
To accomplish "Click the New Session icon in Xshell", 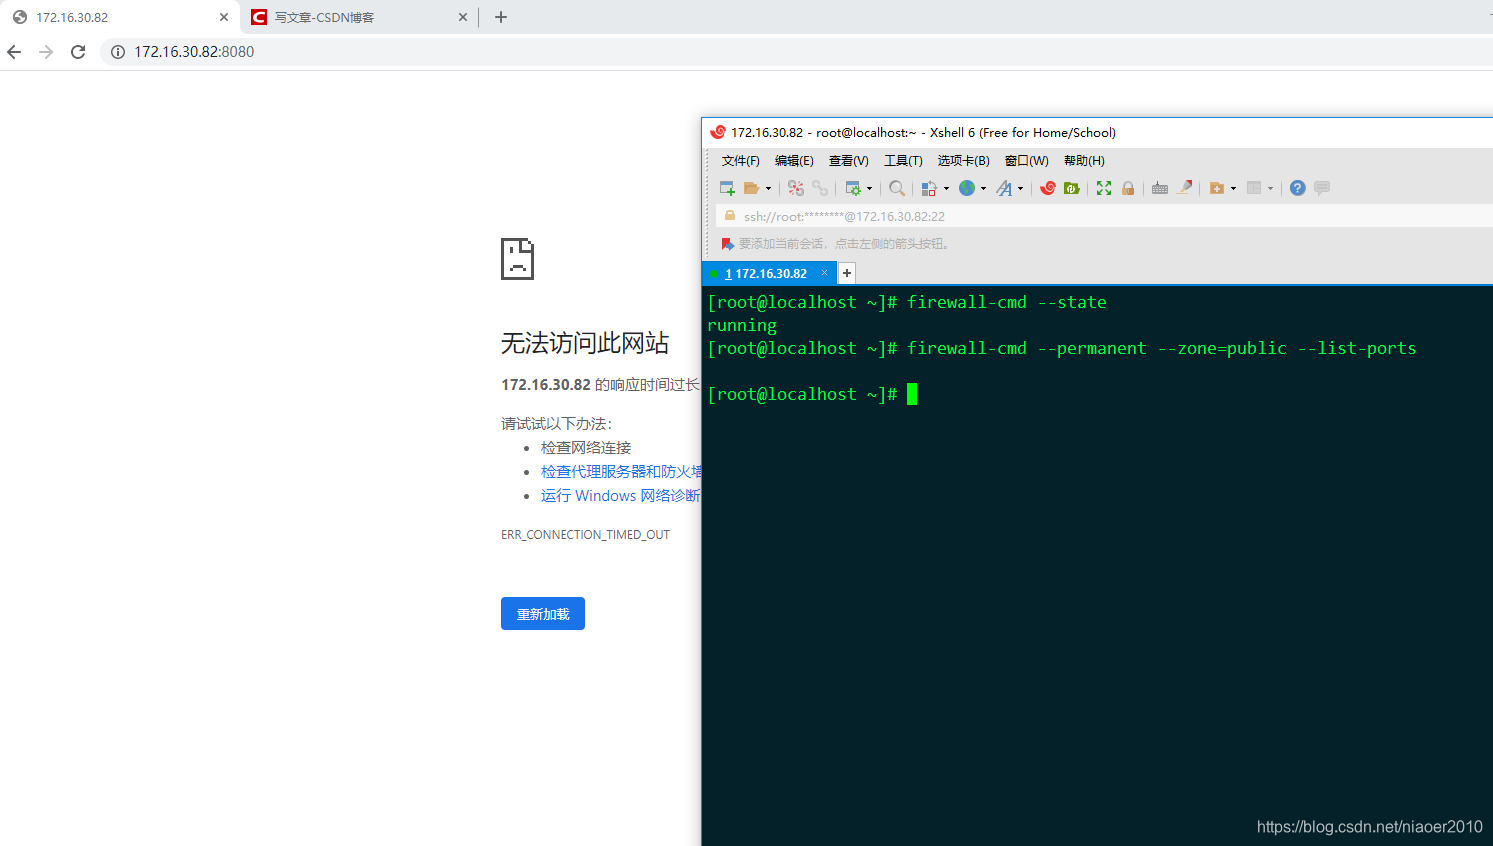I will pos(727,188).
